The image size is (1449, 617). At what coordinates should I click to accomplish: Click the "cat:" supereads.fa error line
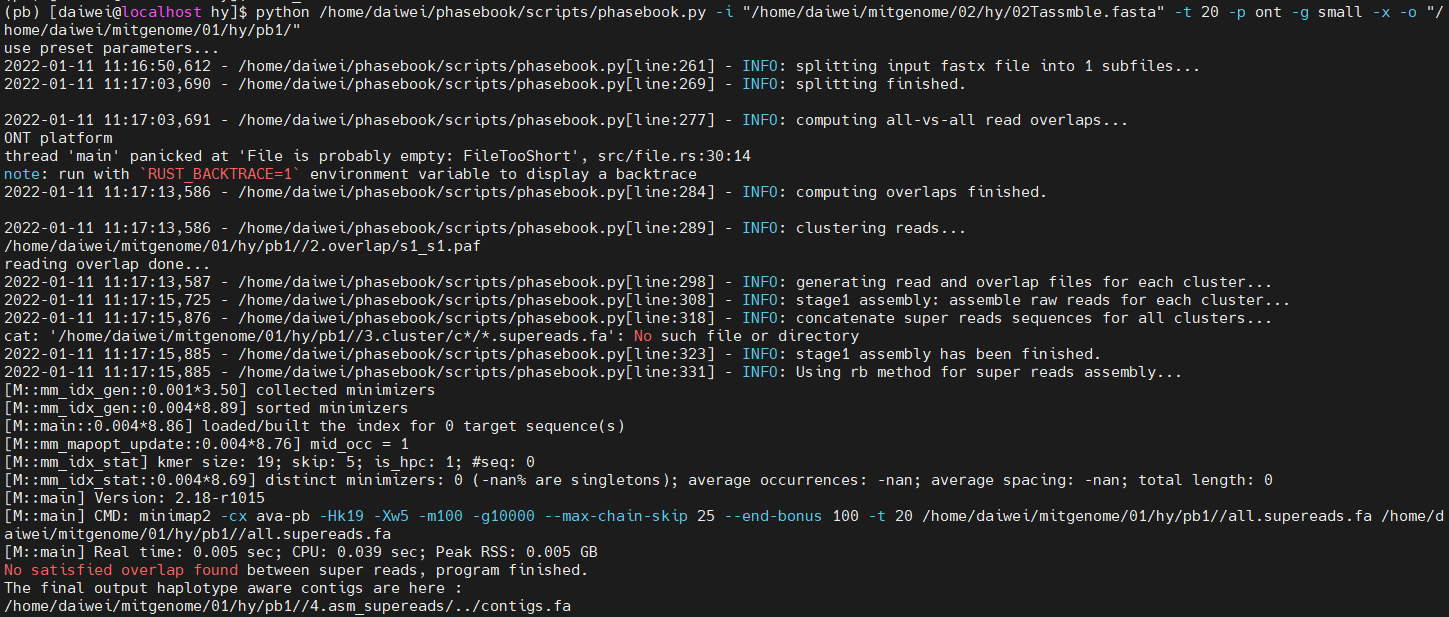point(431,336)
